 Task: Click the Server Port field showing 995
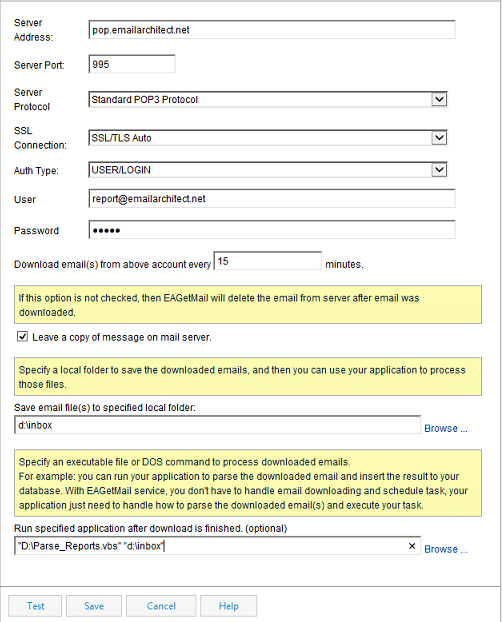pos(132,64)
